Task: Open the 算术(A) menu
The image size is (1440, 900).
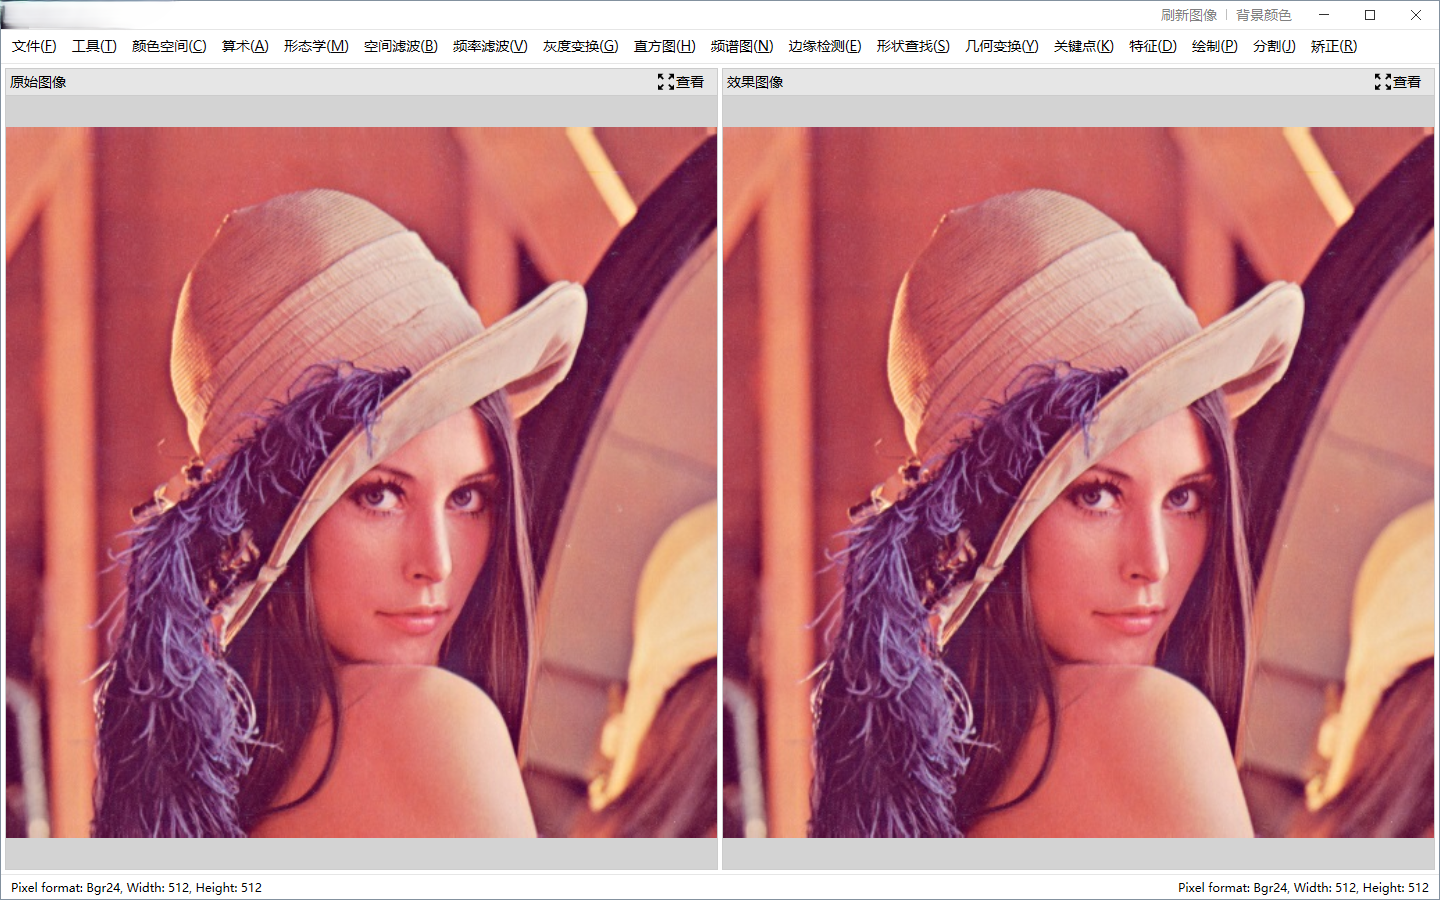Action: click(245, 46)
